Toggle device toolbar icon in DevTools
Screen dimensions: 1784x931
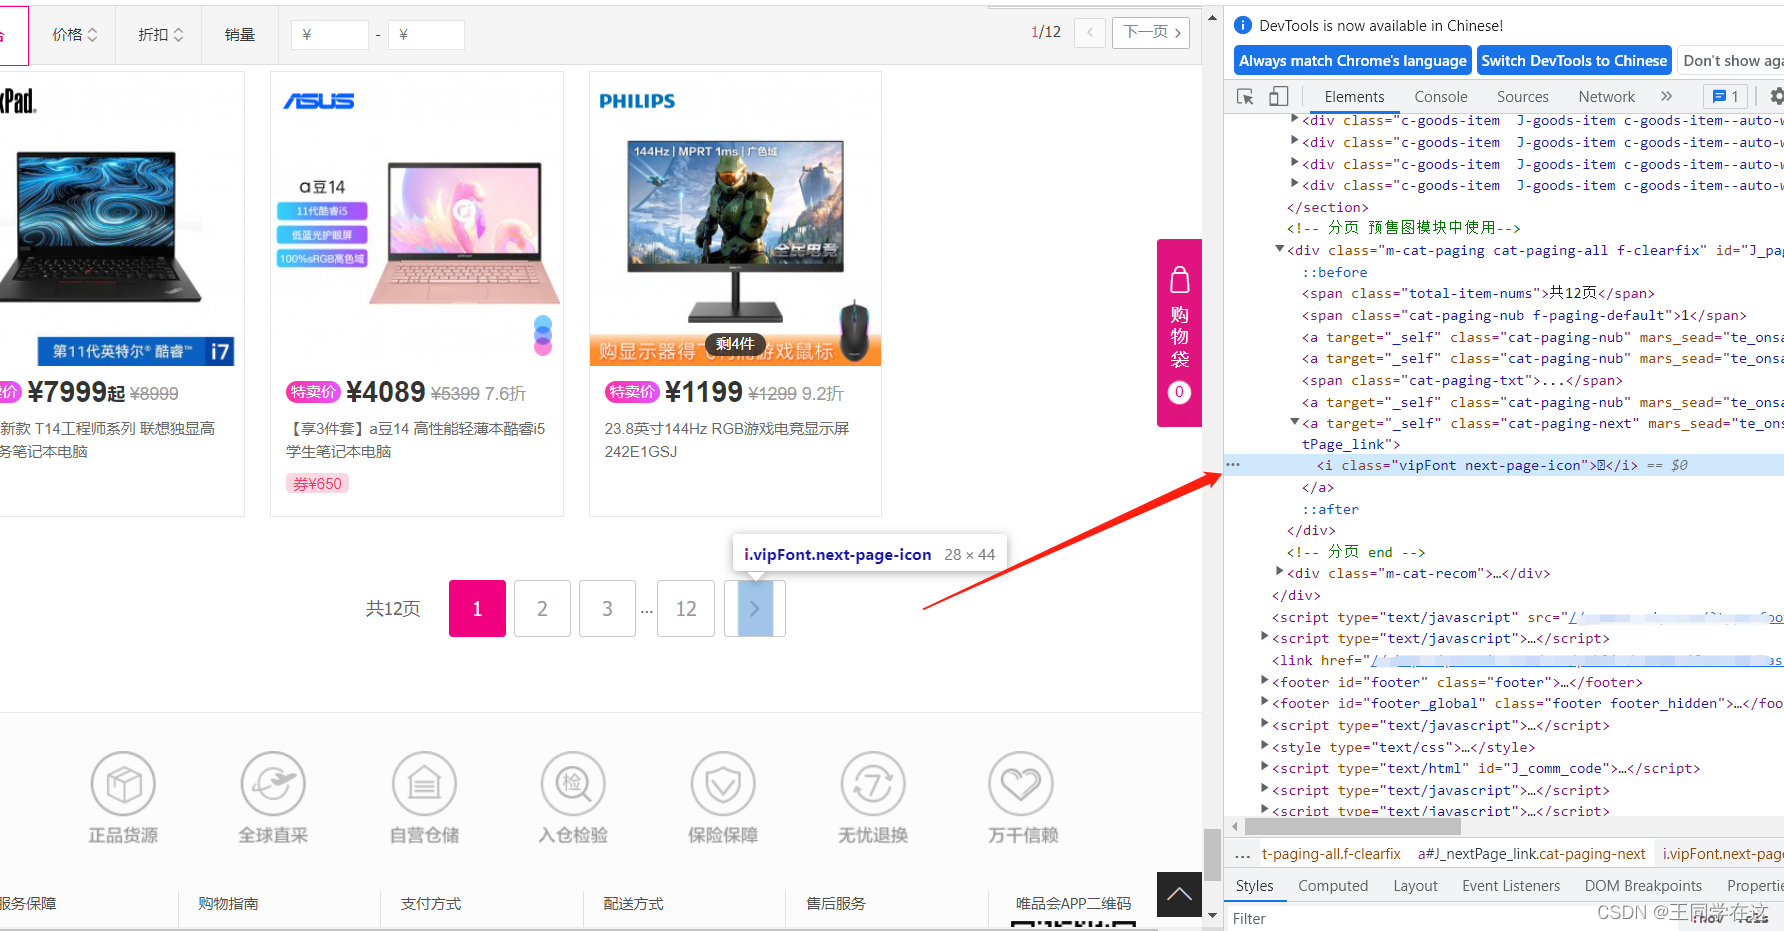pyautogui.click(x=1278, y=97)
